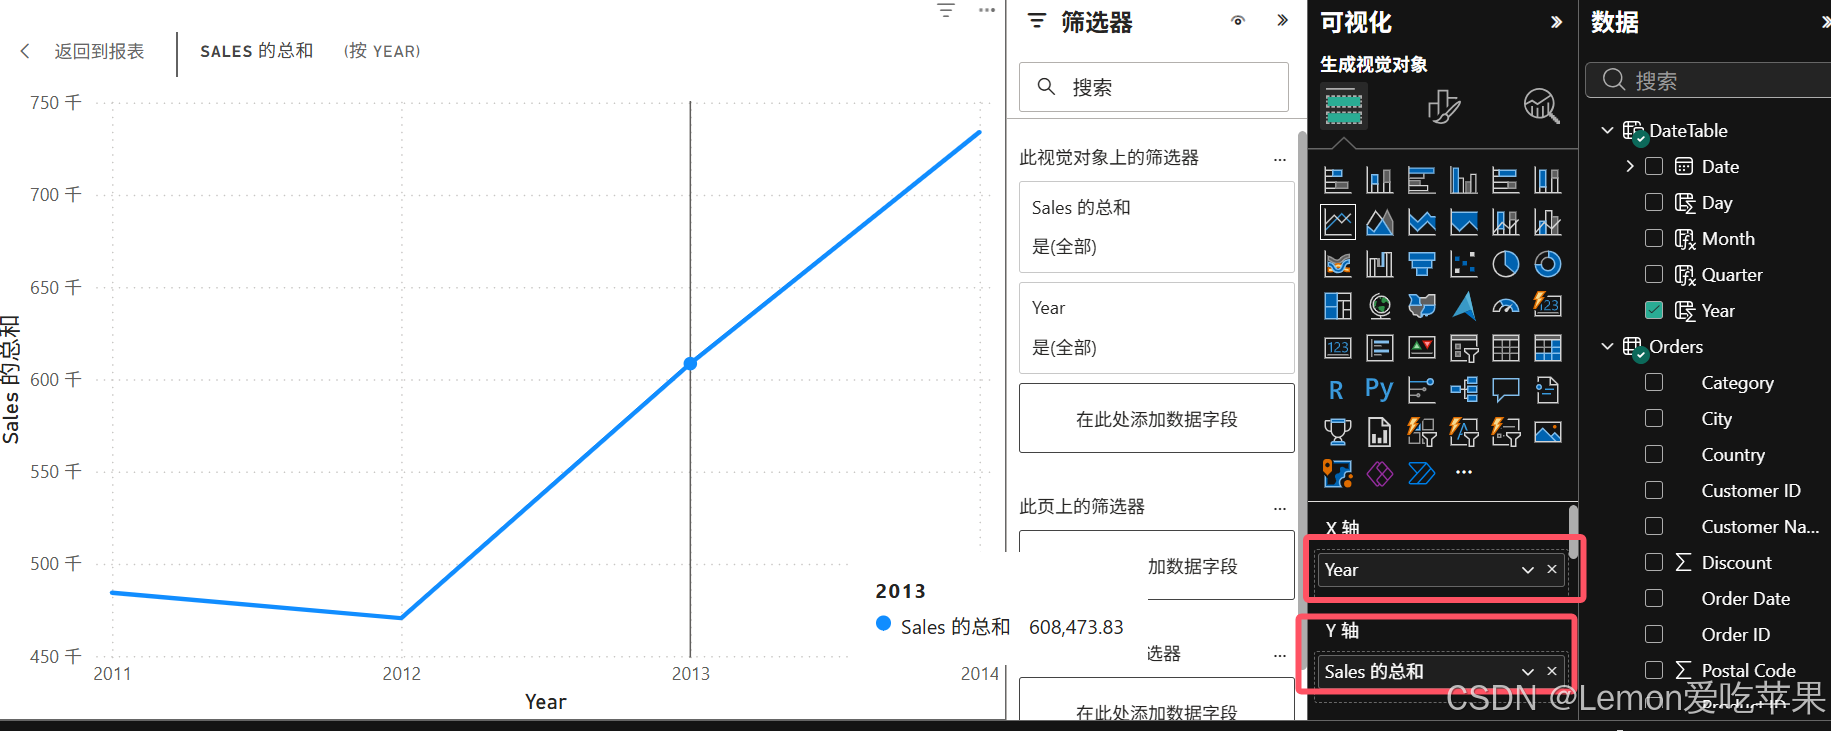Screen dimensions: 1831x731
Task: Open the Year filter card
Action: point(1156,328)
